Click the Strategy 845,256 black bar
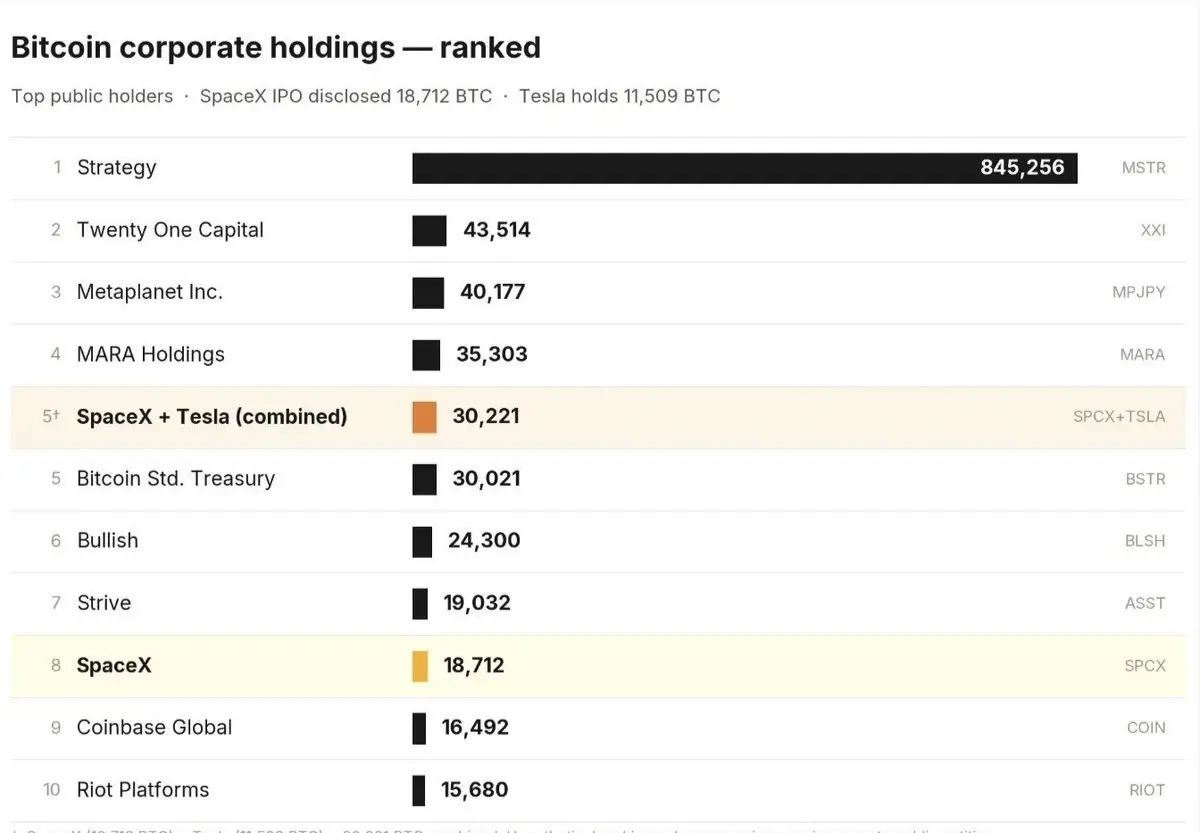 pyautogui.click(x=744, y=168)
